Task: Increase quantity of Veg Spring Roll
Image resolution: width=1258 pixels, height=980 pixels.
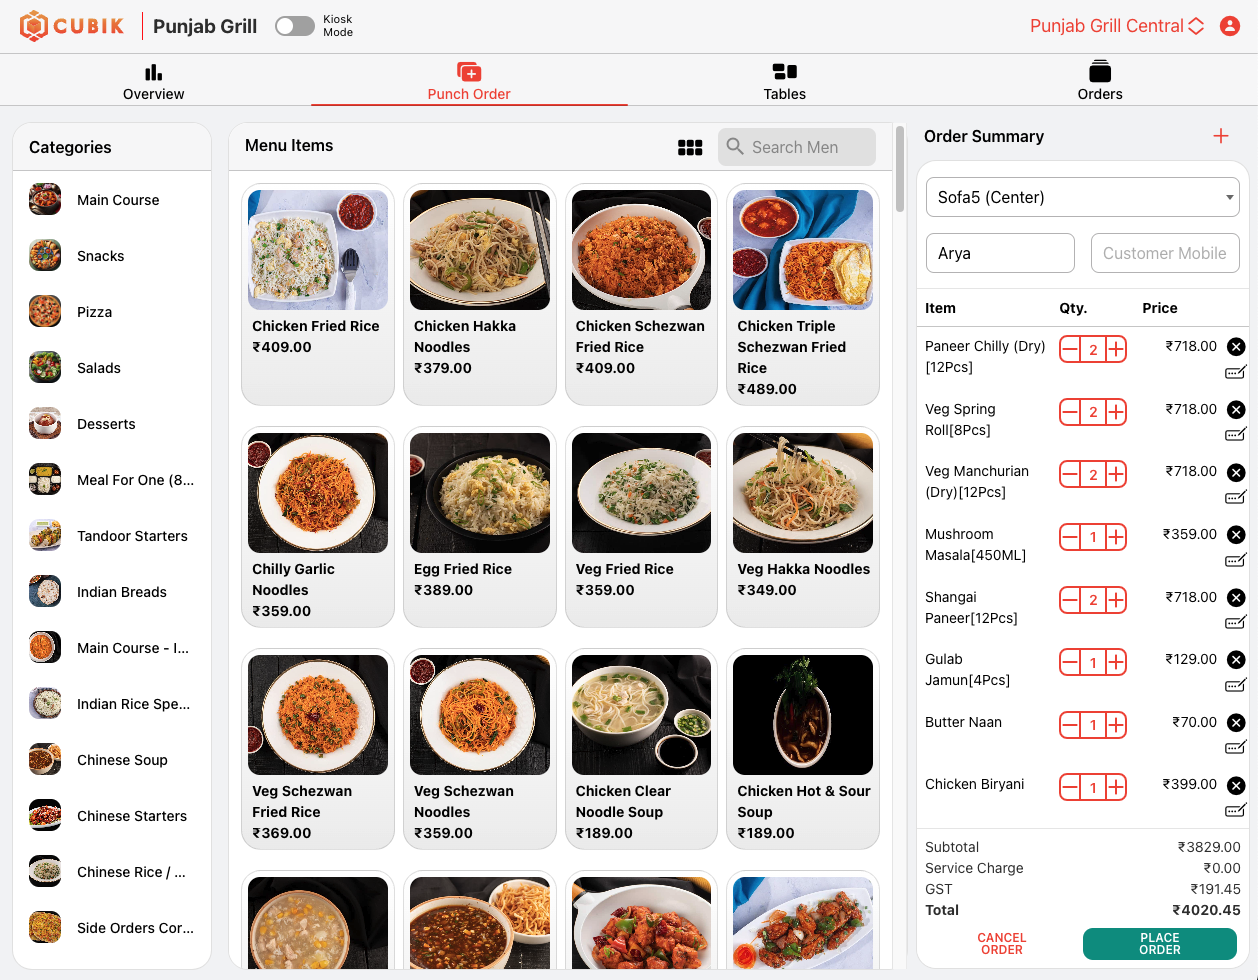Action: (x=1116, y=412)
